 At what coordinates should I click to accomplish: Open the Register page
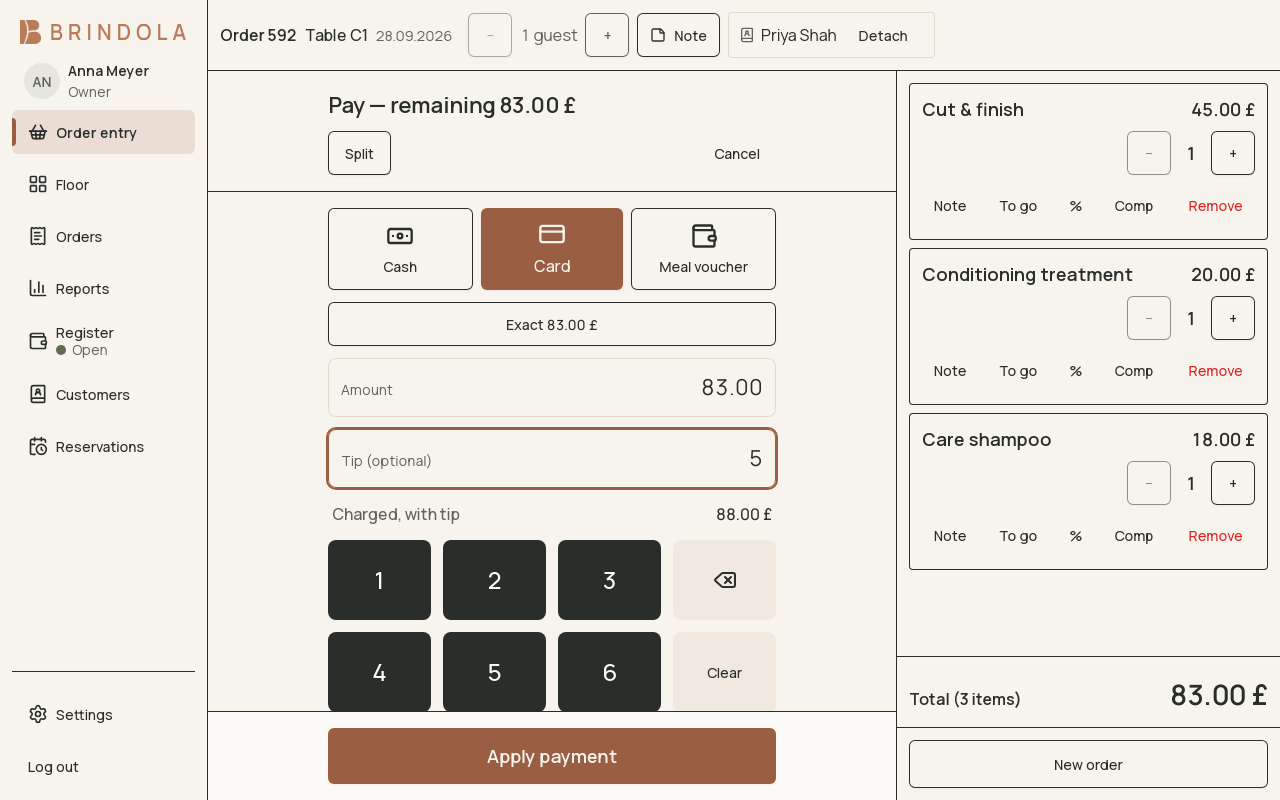pyautogui.click(x=103, y=341)
